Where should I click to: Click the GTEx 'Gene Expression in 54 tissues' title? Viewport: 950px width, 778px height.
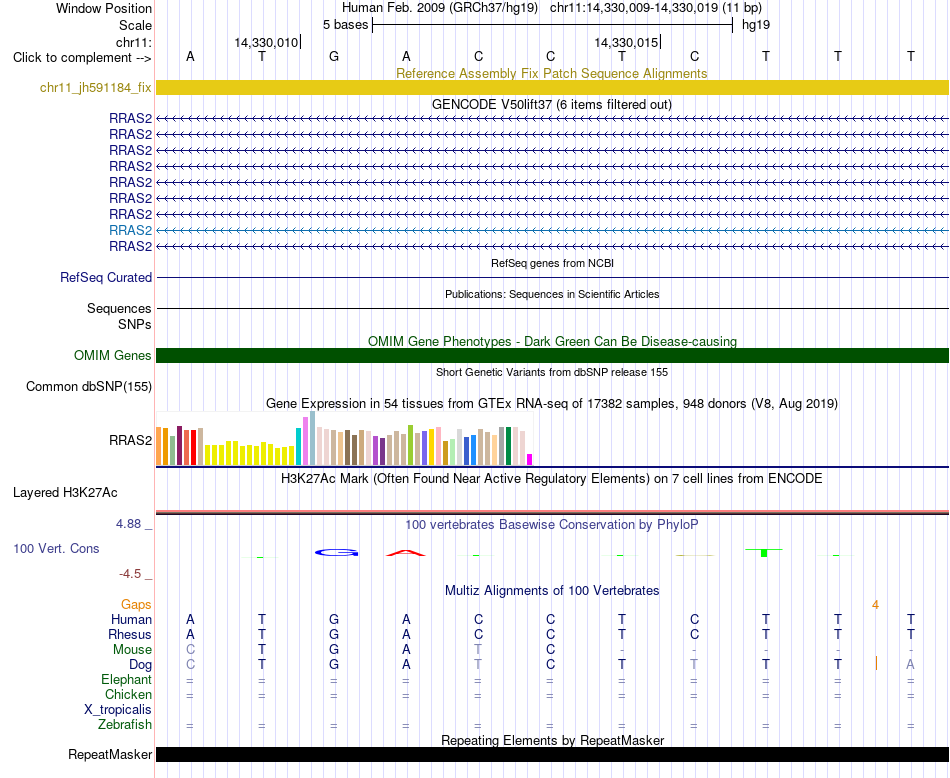[x=552, y=404]
